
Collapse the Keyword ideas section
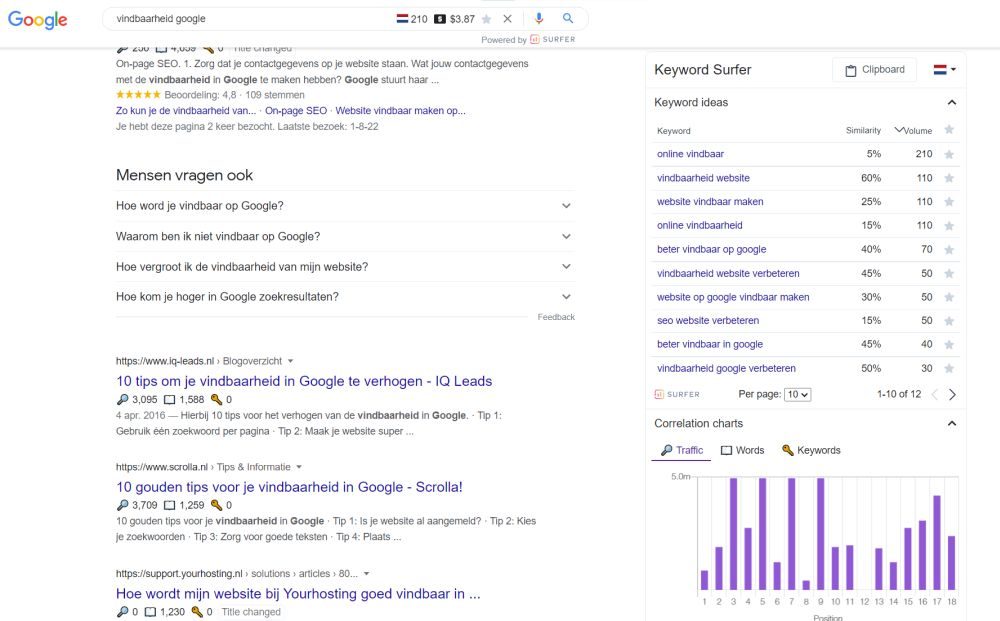click(x=952, y=102)
